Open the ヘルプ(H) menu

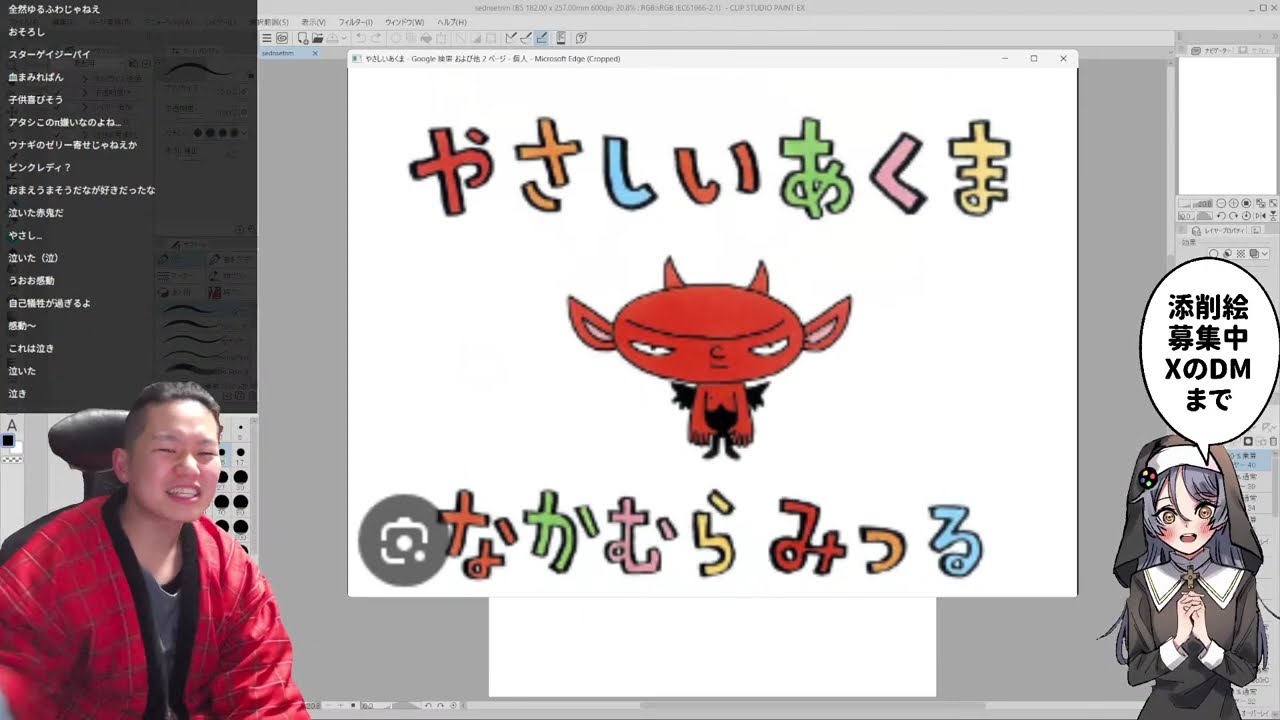point(452,22)
